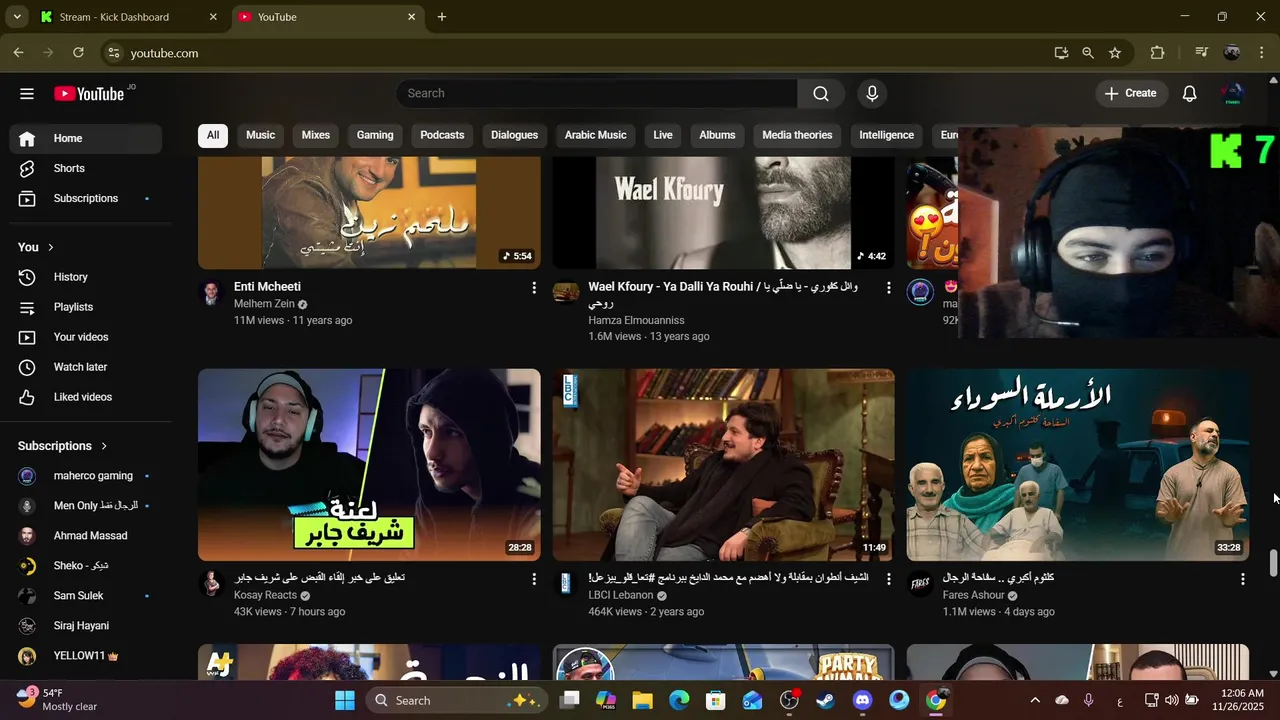Open Your videos in the sidebar
Image resolution: width=1280 pixels, height=720 pixels.
tap(86, 337)
